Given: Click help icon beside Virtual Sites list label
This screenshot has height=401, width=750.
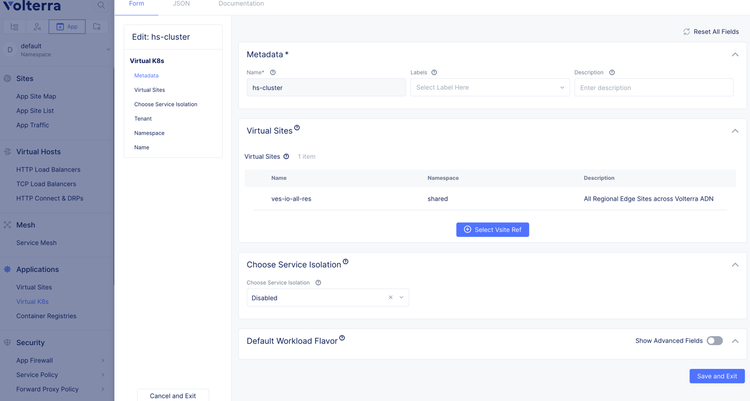Looking at the screenshot, I should pyautogui.click(x=286, y=156).
